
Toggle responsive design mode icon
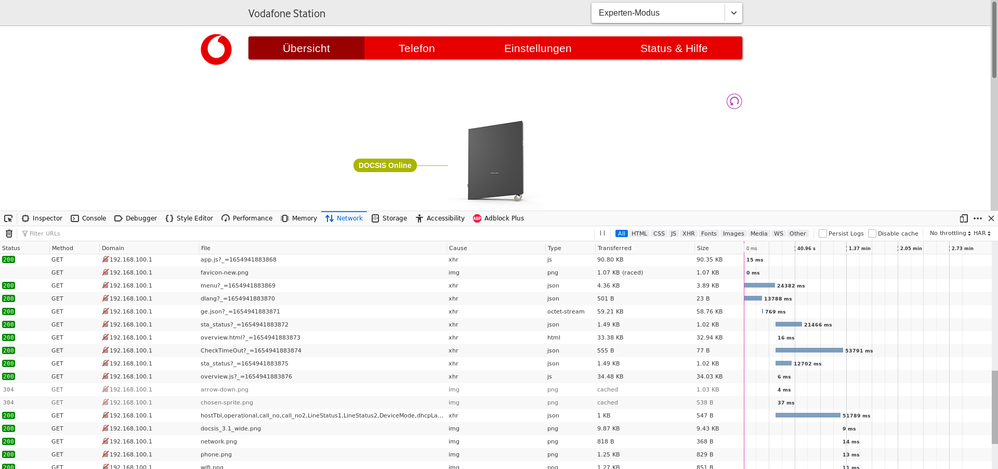964,218
